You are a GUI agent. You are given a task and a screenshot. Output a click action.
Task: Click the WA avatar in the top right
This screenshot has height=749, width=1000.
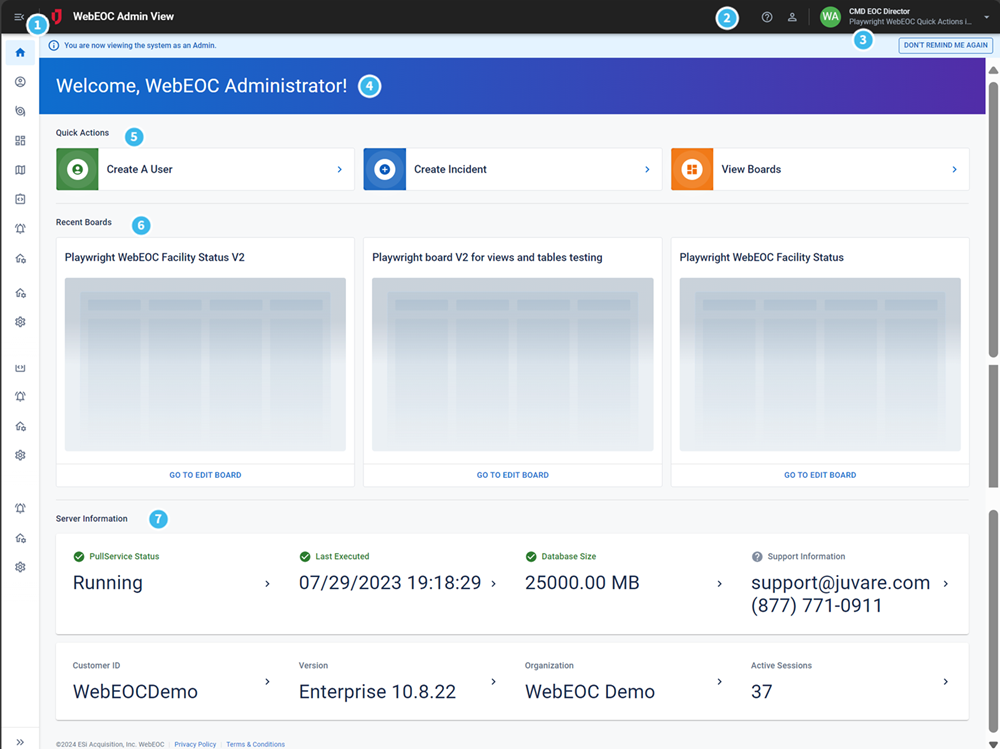pos(829,16)
